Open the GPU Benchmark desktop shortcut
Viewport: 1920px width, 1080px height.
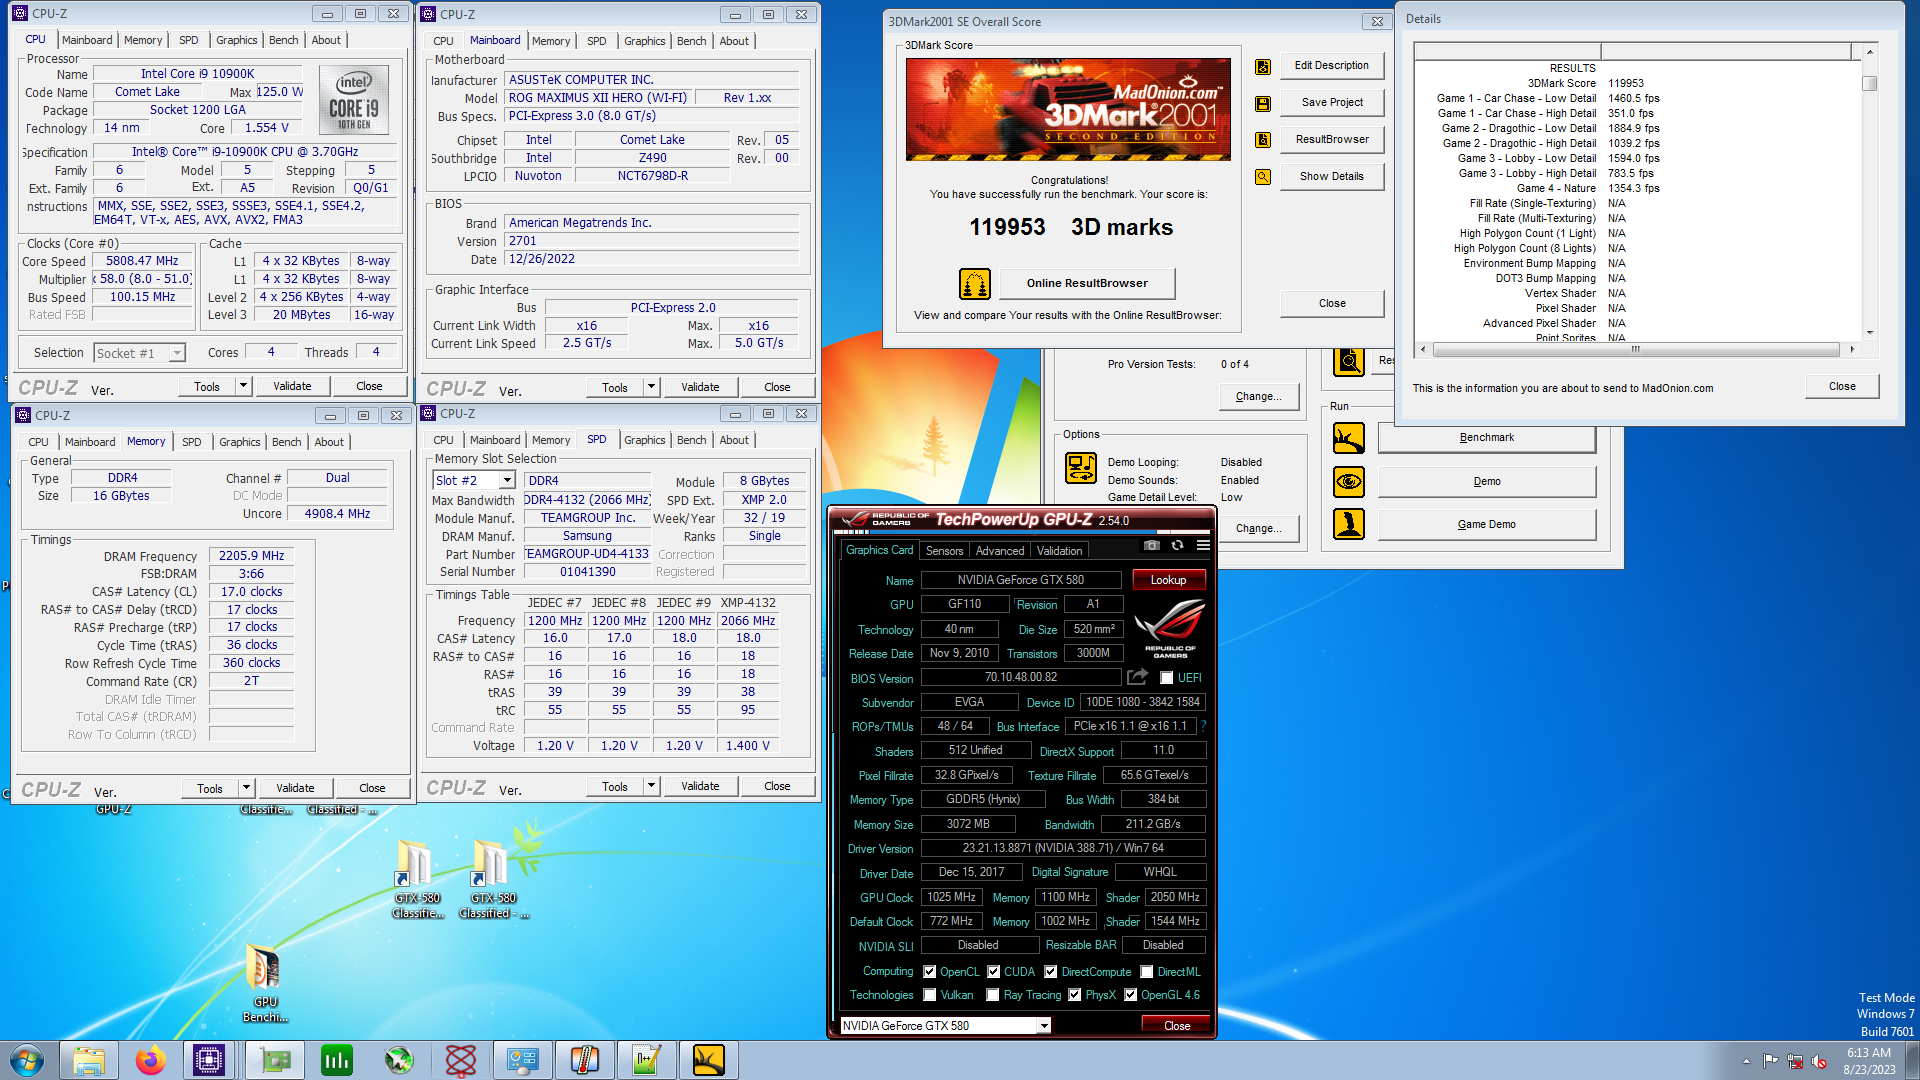(x=265, y=984)
